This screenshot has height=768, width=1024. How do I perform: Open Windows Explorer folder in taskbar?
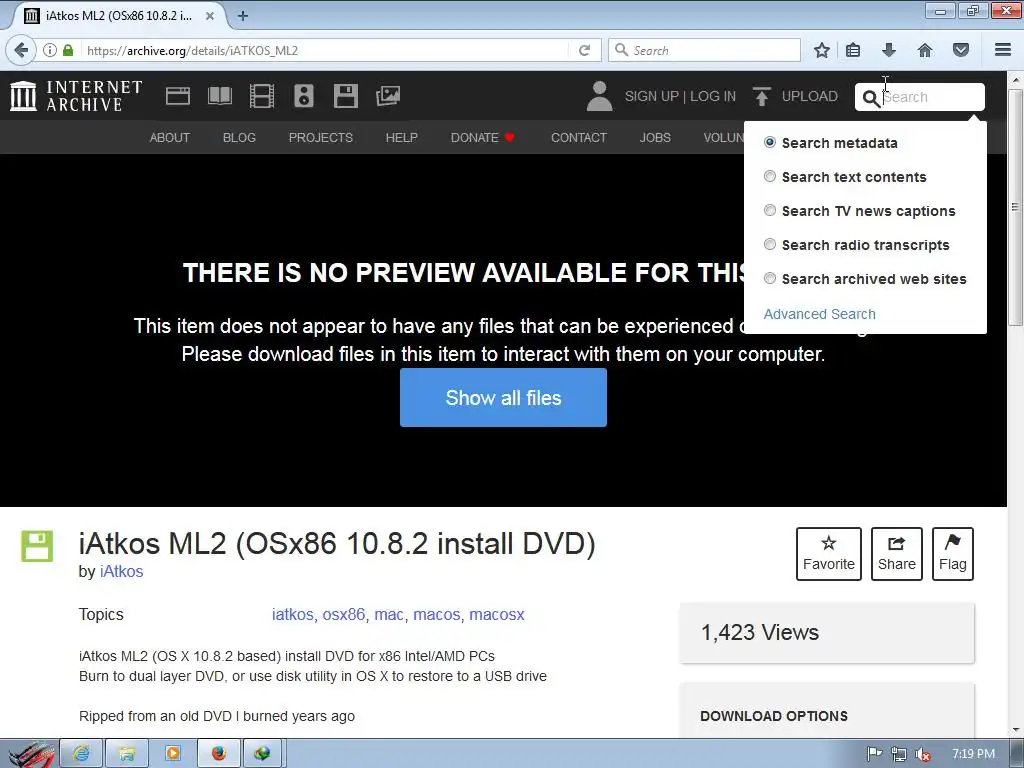(x=127, y=754)
